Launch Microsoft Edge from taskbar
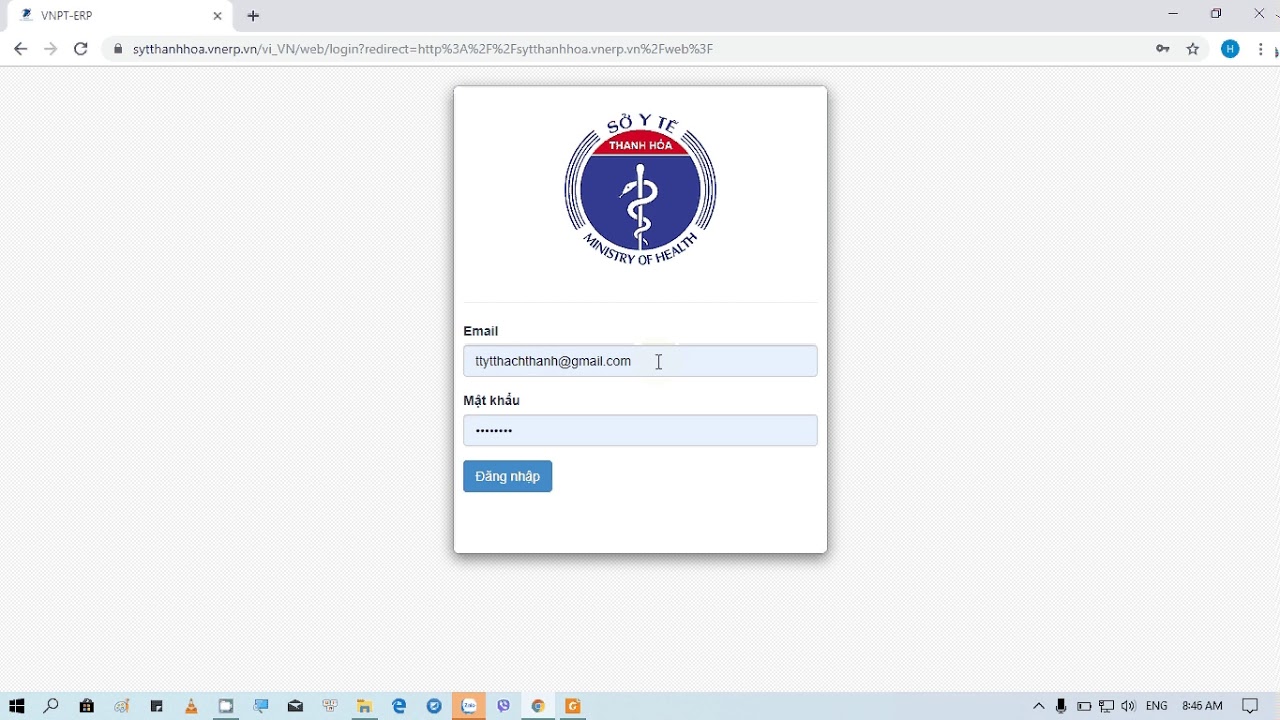The height and width of the screenshot is (720, 1280). pyautogui.click(x=399, y=706)
